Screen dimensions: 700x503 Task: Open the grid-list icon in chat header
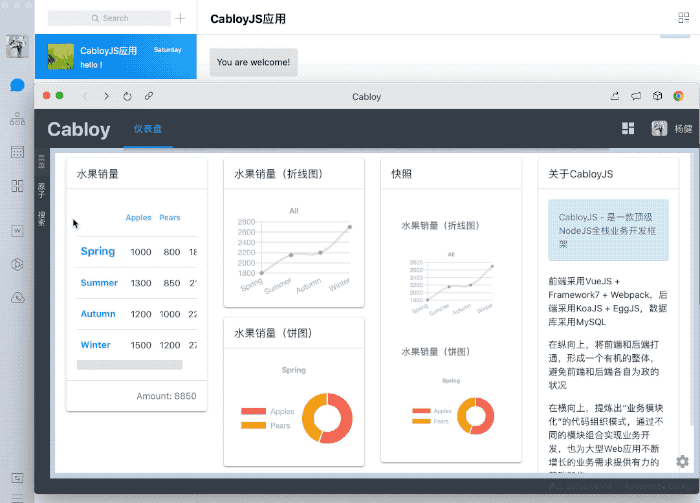[x=683, y=18]
